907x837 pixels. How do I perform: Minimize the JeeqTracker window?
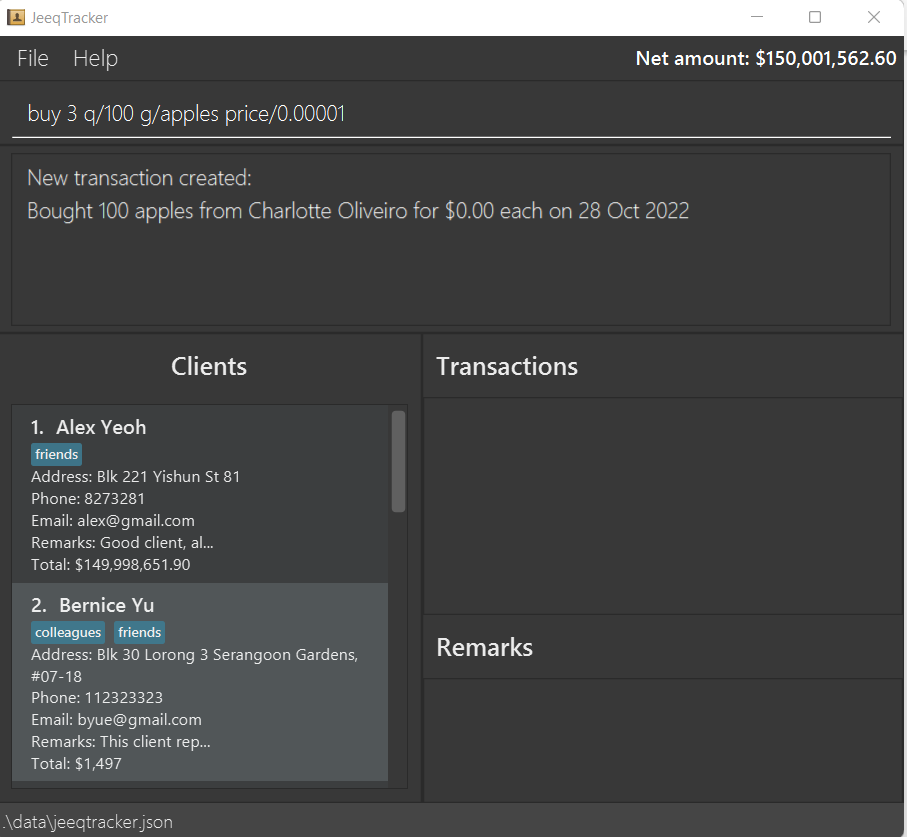click(x=757, y=17)
